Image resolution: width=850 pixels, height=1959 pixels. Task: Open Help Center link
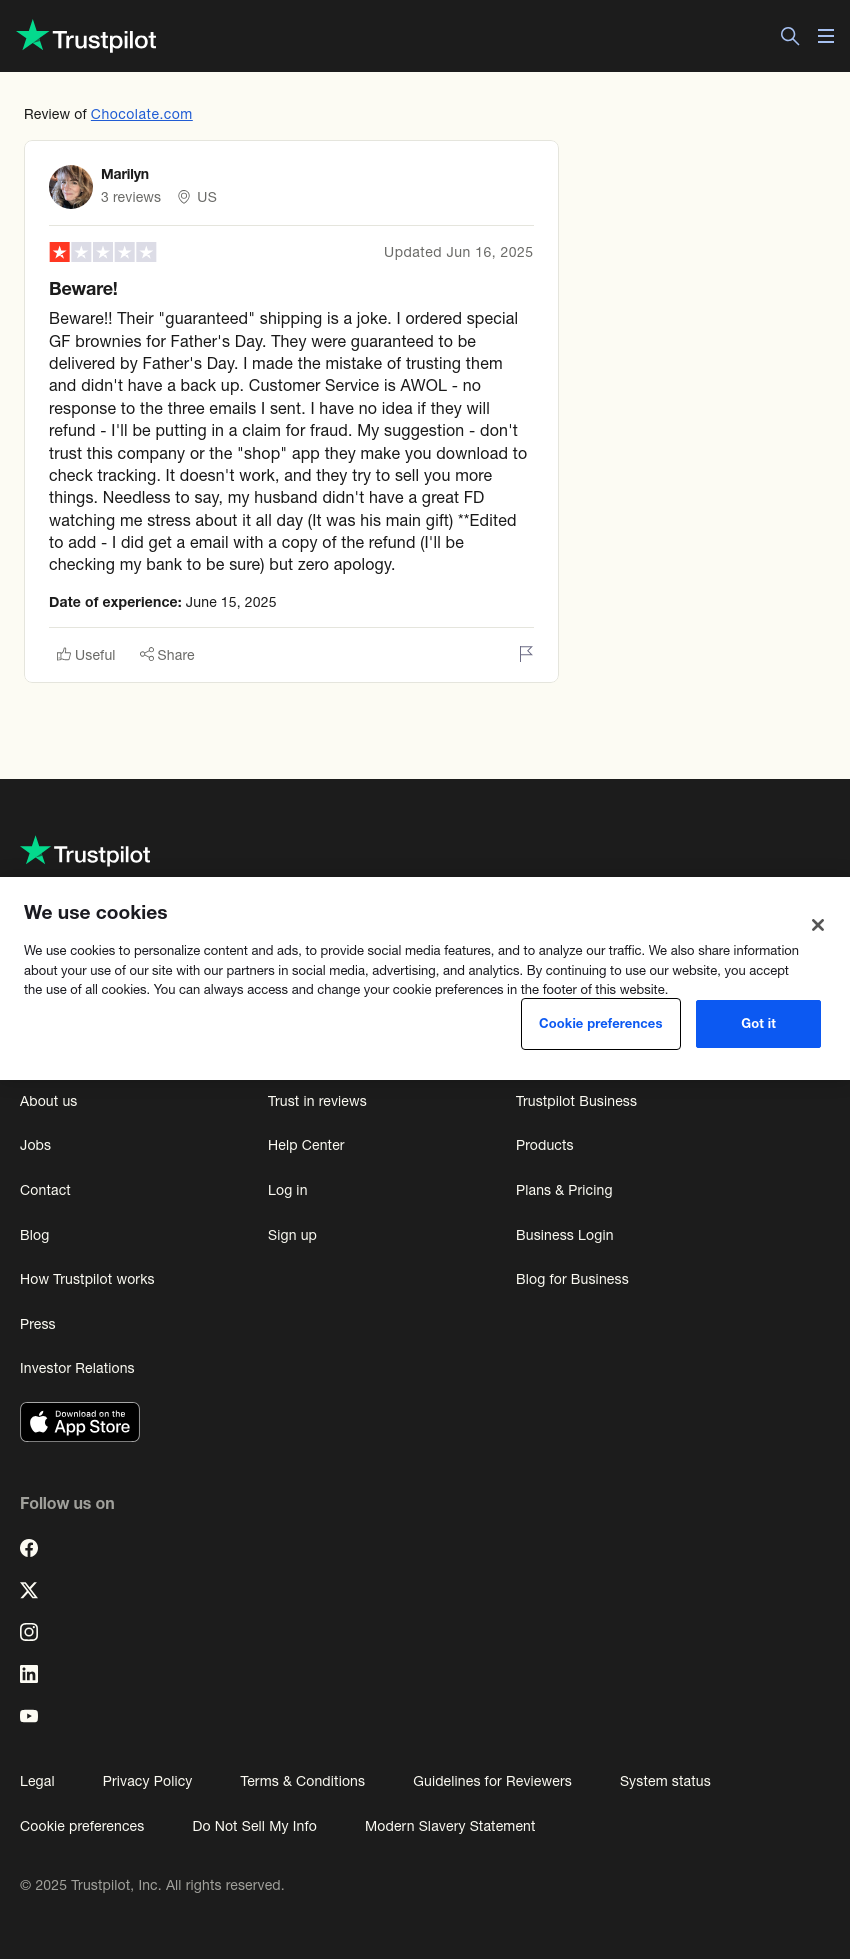point(306,1145)
